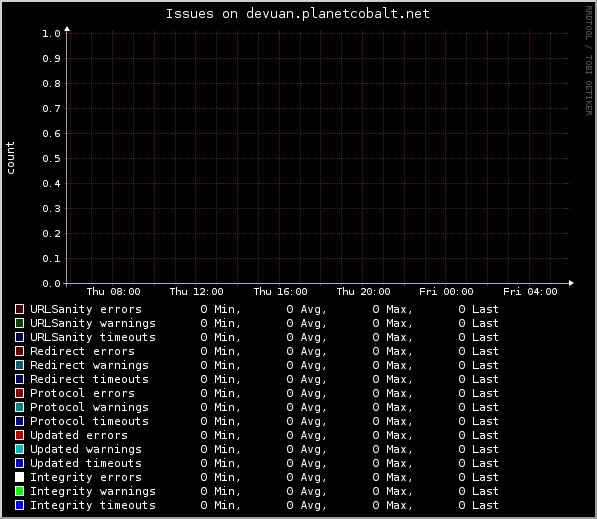
Task: Select the Redirect warnings teal swatch
Action: pyautogui.click(x=19, y=365)
